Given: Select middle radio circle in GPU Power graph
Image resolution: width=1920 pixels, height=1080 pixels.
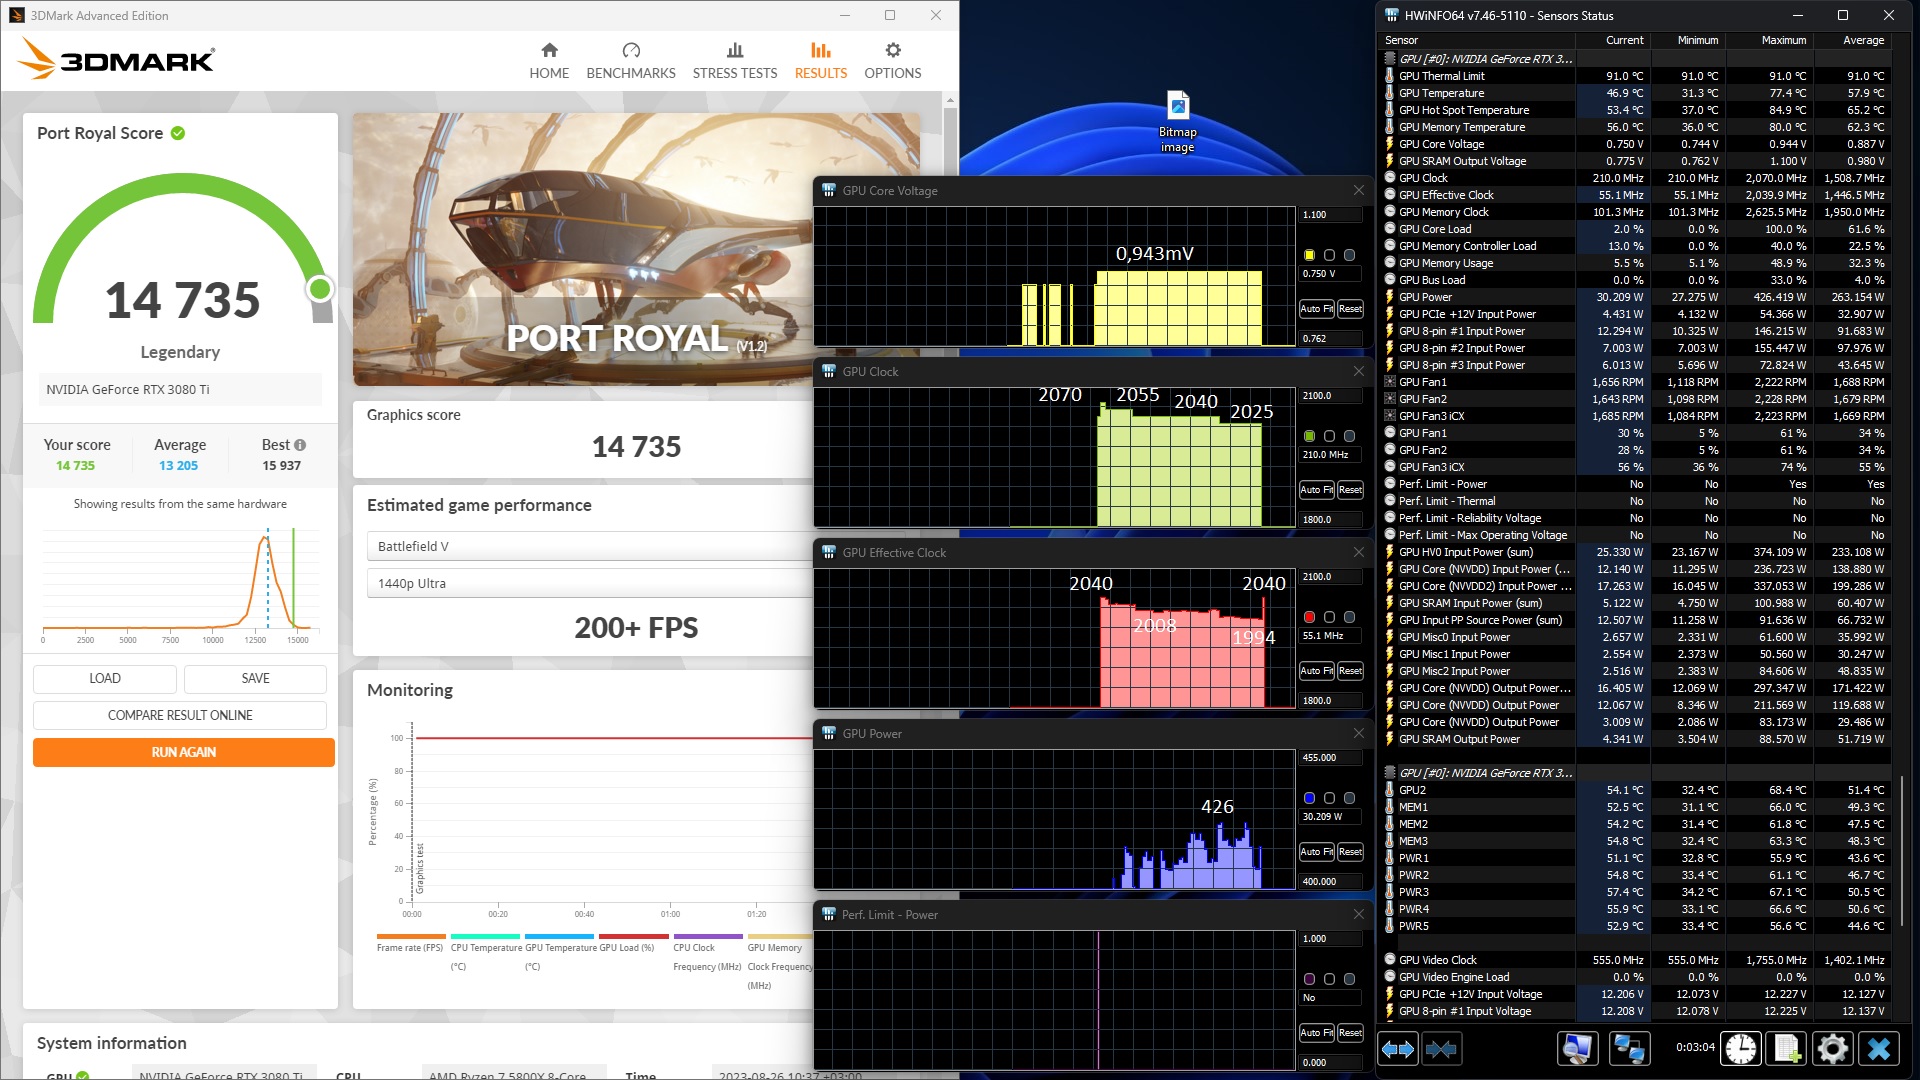Looking at the screenshot, I should pos(1329,798).
